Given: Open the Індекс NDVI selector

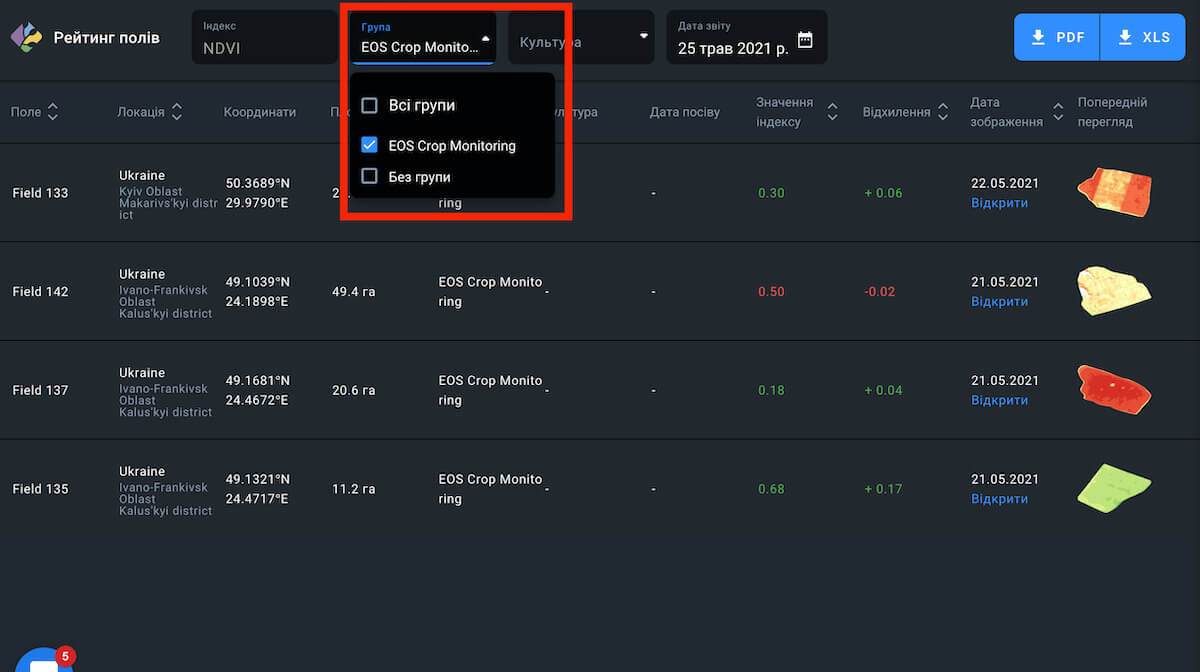Looking at the screenshot, I should [x=264, y=38].
